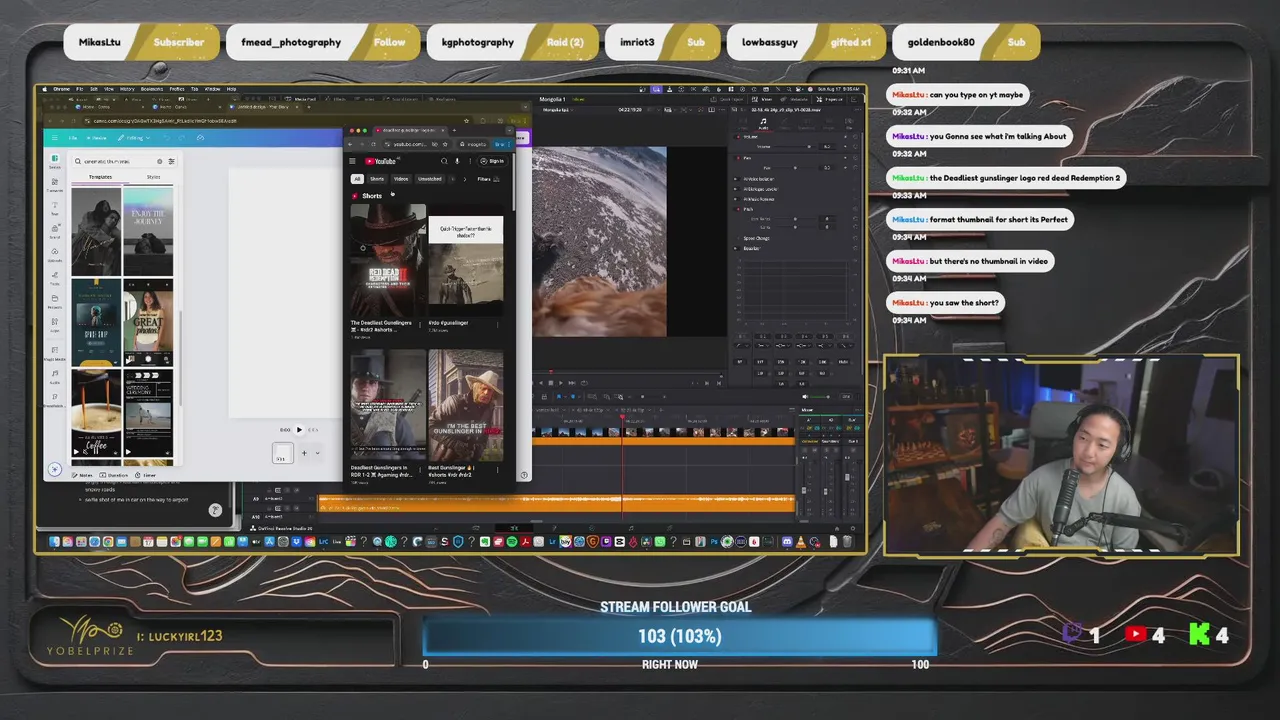Bookmark the YouTube page with the star

click(x=445, y=144)
